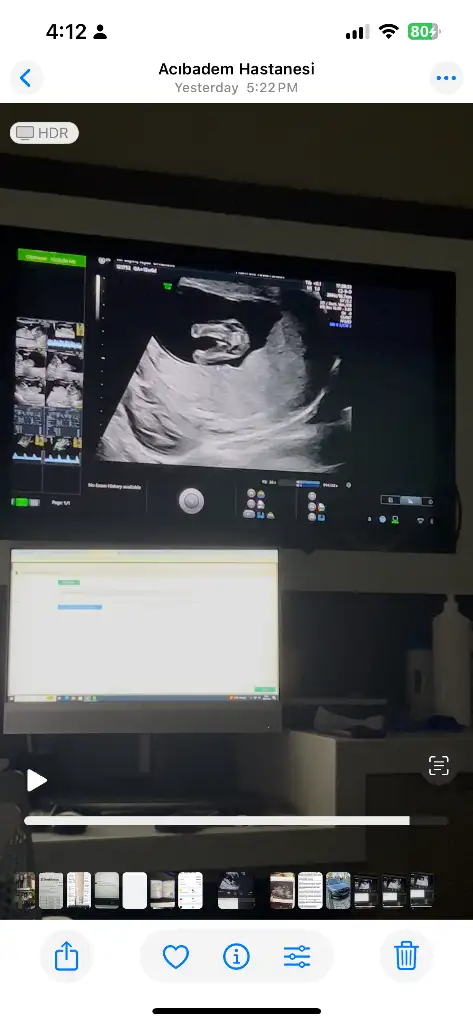Seek along the white video progress bar

coord(217,821)
